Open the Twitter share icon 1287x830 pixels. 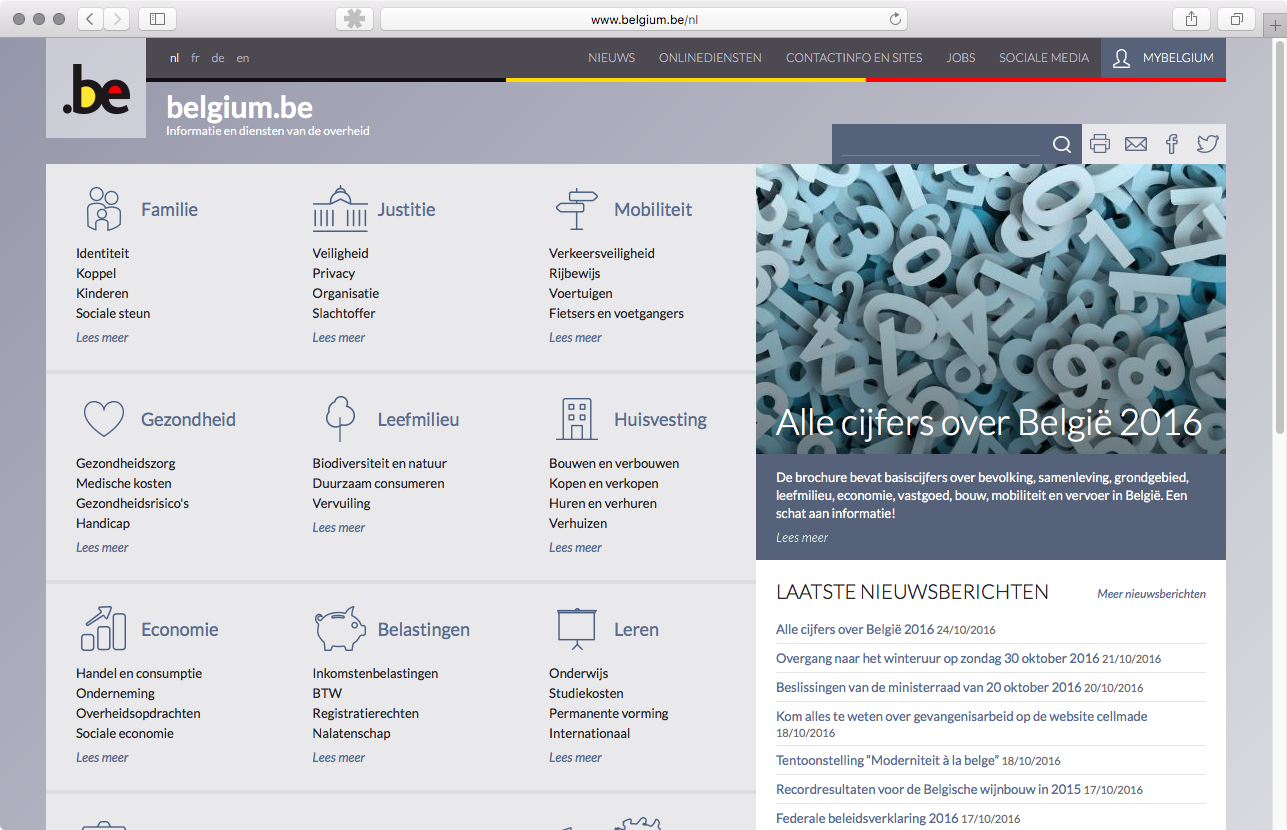(1208, 144)
